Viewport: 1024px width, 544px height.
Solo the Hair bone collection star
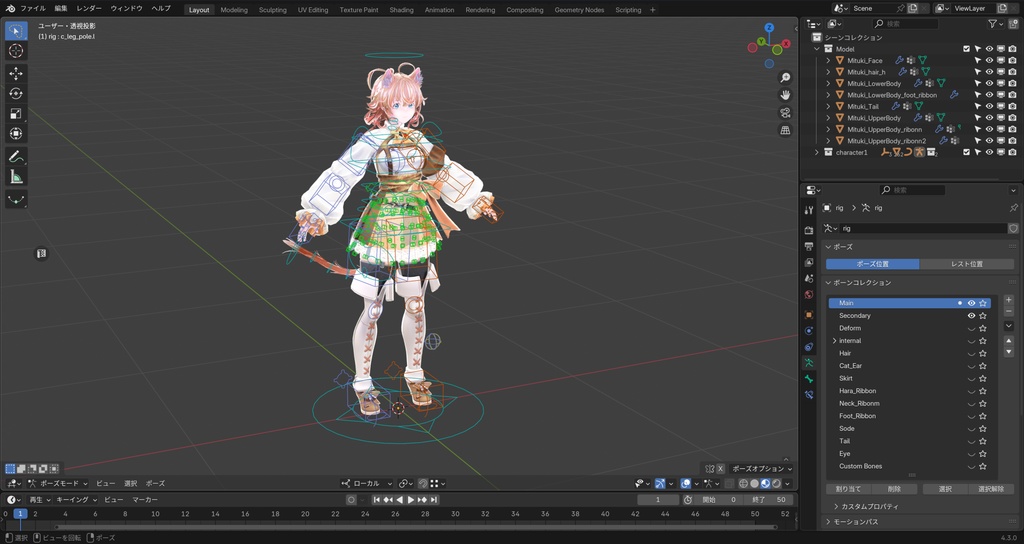coord(983,353)
